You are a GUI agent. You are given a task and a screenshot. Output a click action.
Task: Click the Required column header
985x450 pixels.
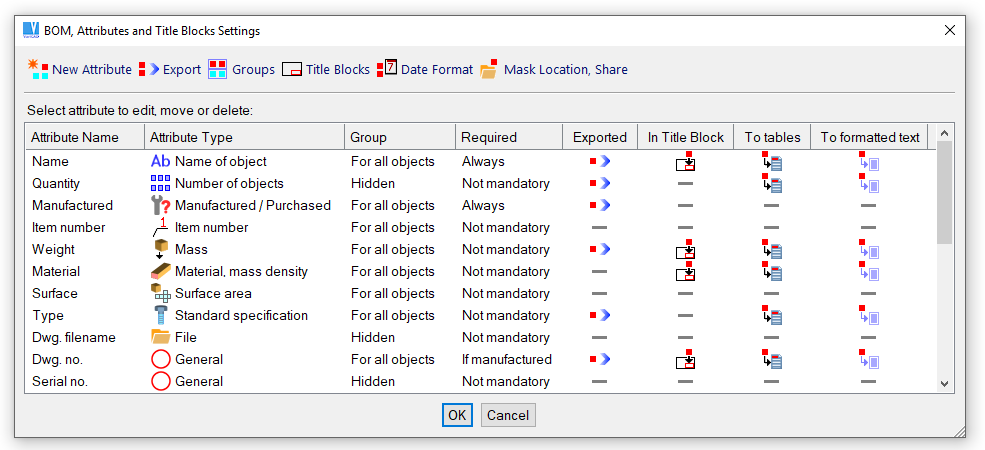coord(489,137)
